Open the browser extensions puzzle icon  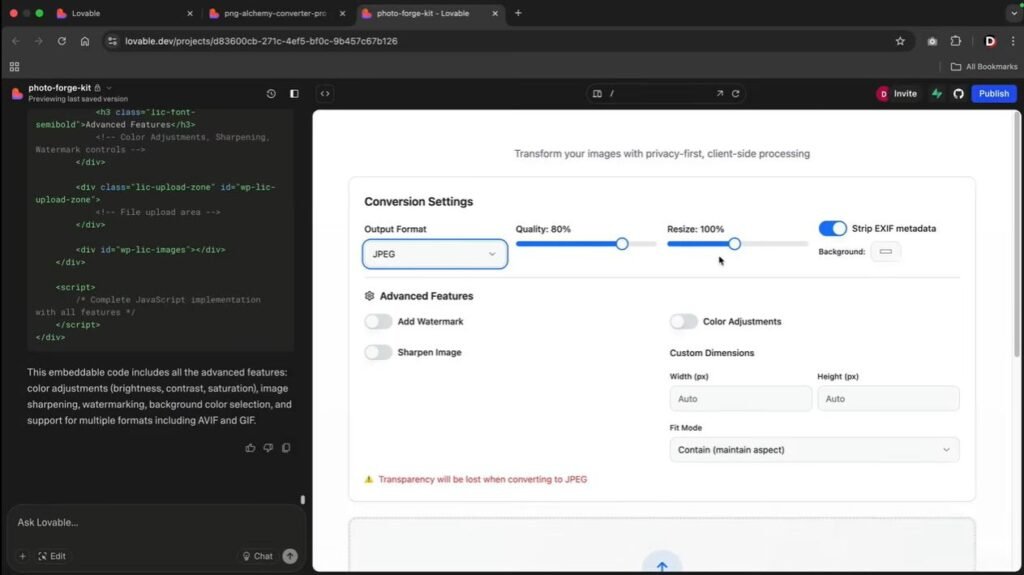pos(955,41)
